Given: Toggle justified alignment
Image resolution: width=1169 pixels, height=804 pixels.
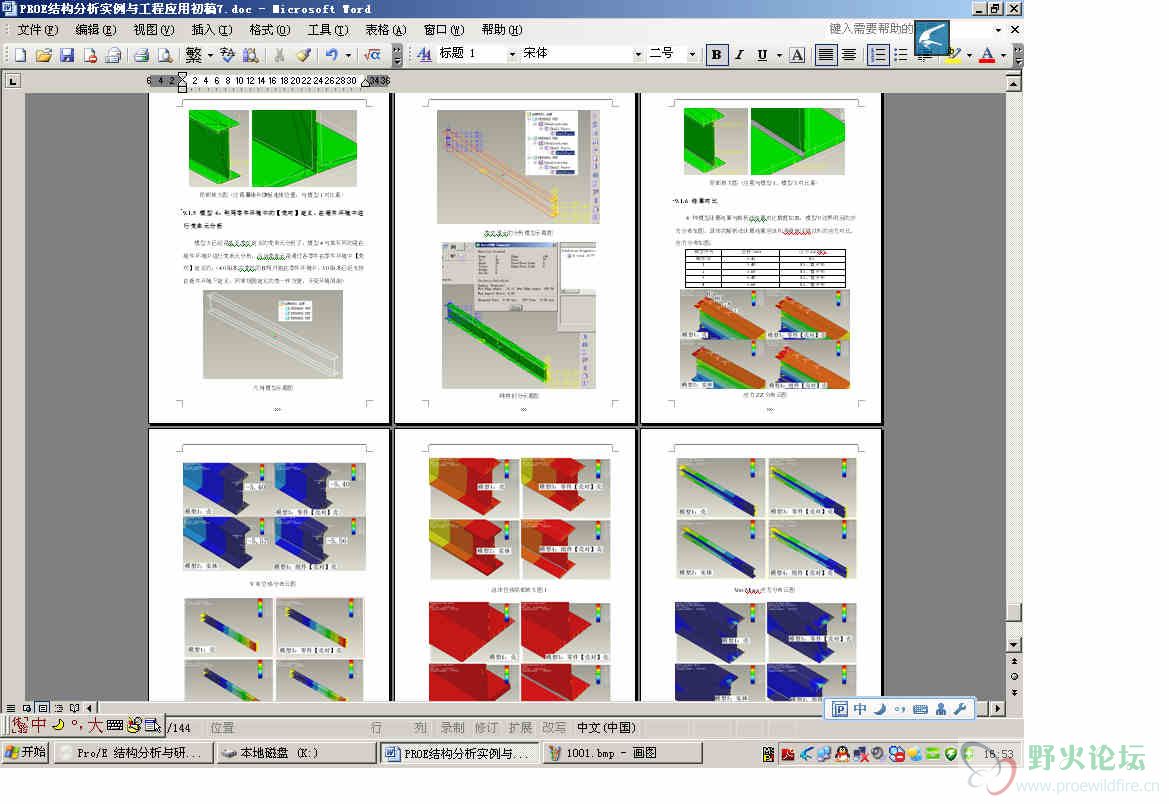Looking at the screenshot, I should tap(825, 54).
